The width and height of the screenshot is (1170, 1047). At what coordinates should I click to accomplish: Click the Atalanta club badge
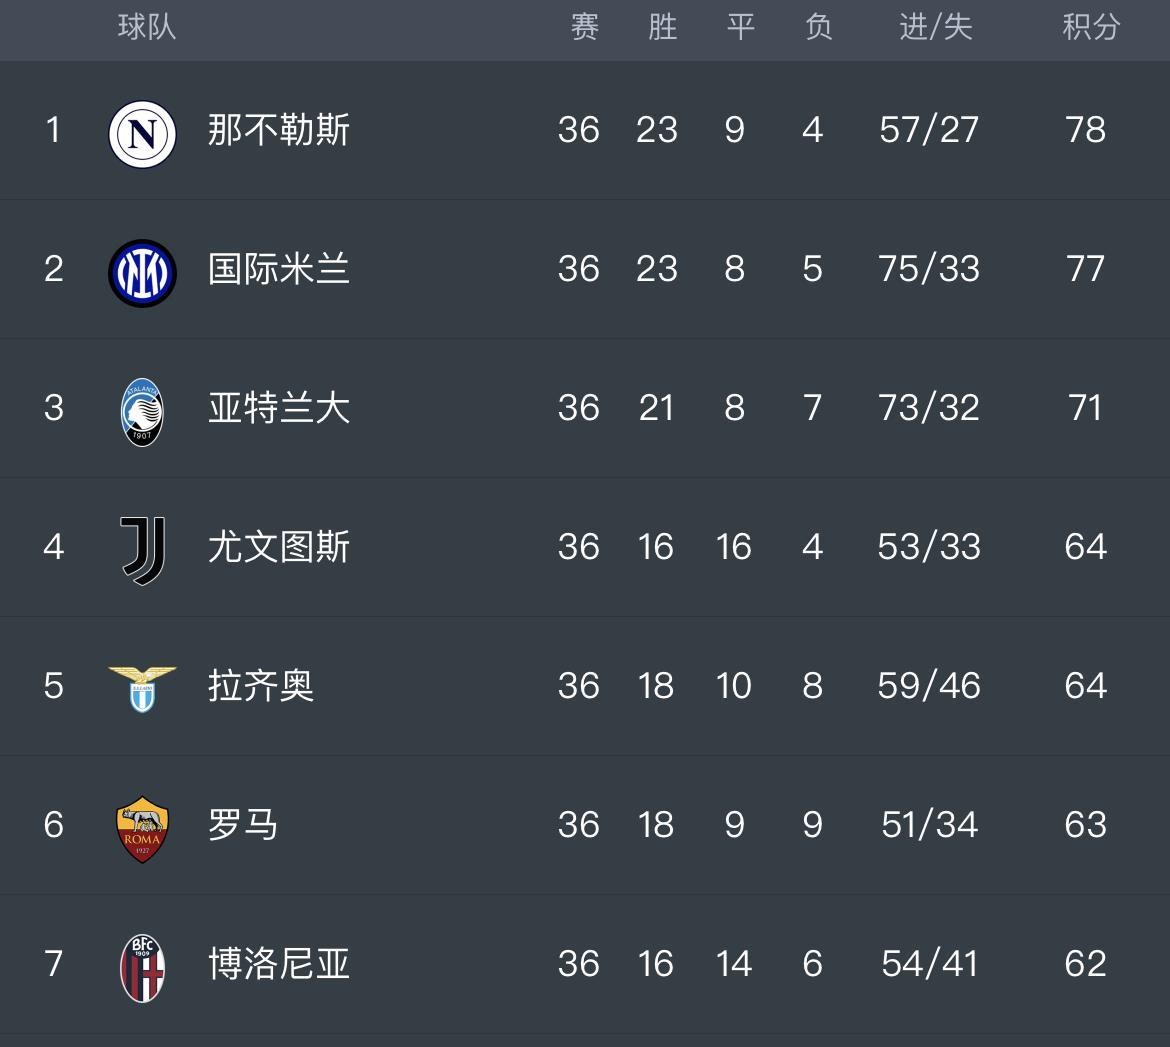[x=143, y=412]
